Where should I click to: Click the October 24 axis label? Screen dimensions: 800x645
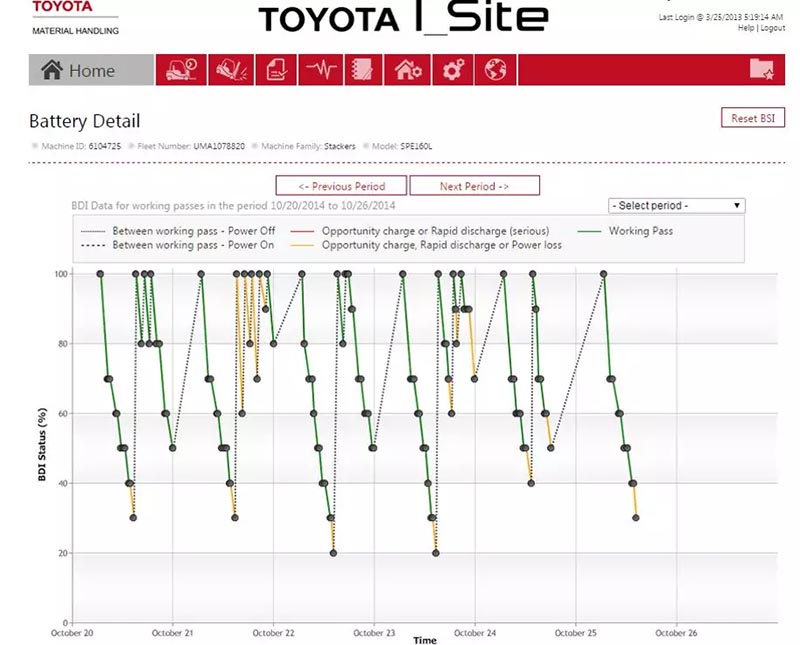475,633
